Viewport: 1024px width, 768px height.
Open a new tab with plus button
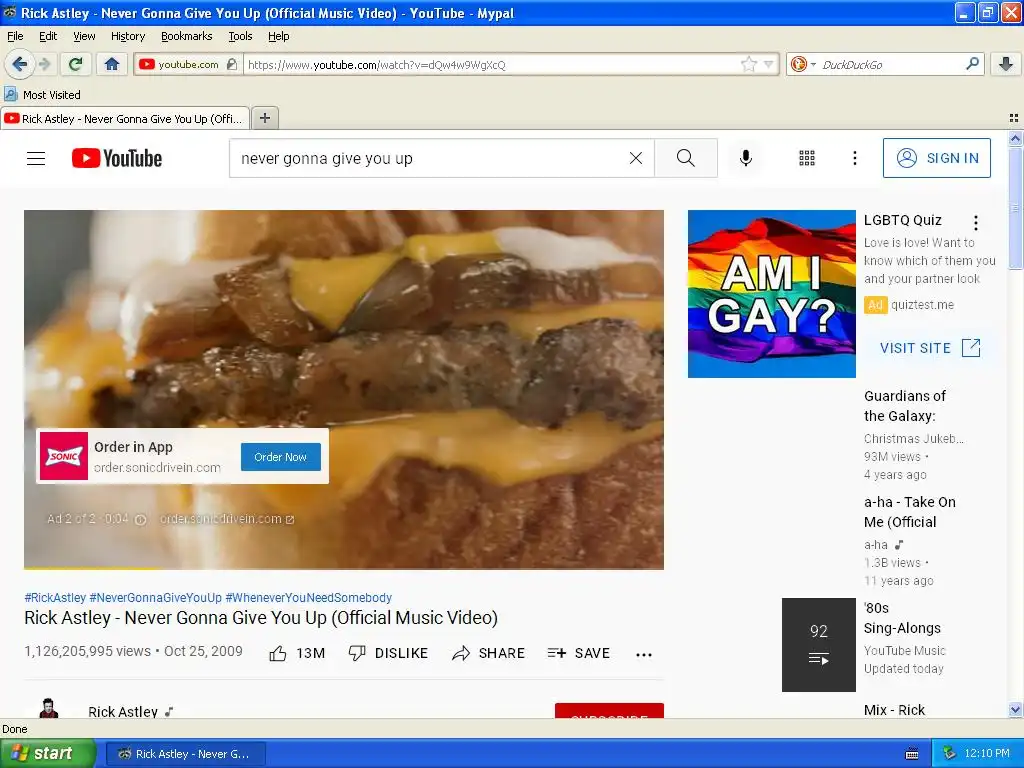tap(264, 118)
